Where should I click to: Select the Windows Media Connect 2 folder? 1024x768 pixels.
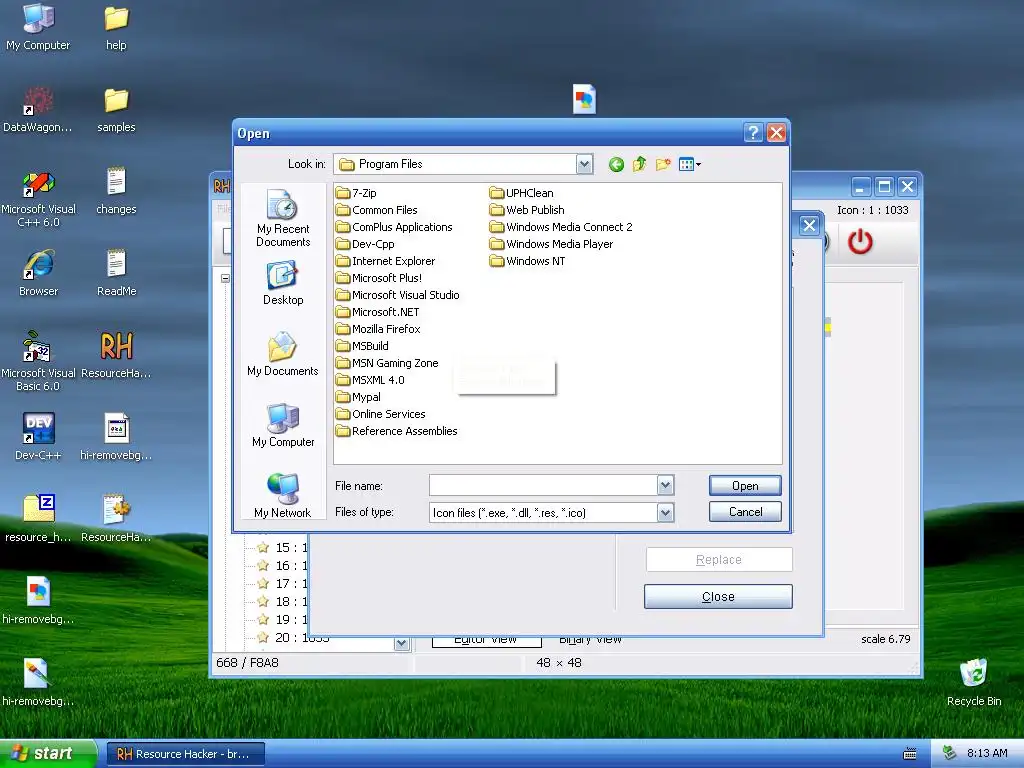(562, 227)
